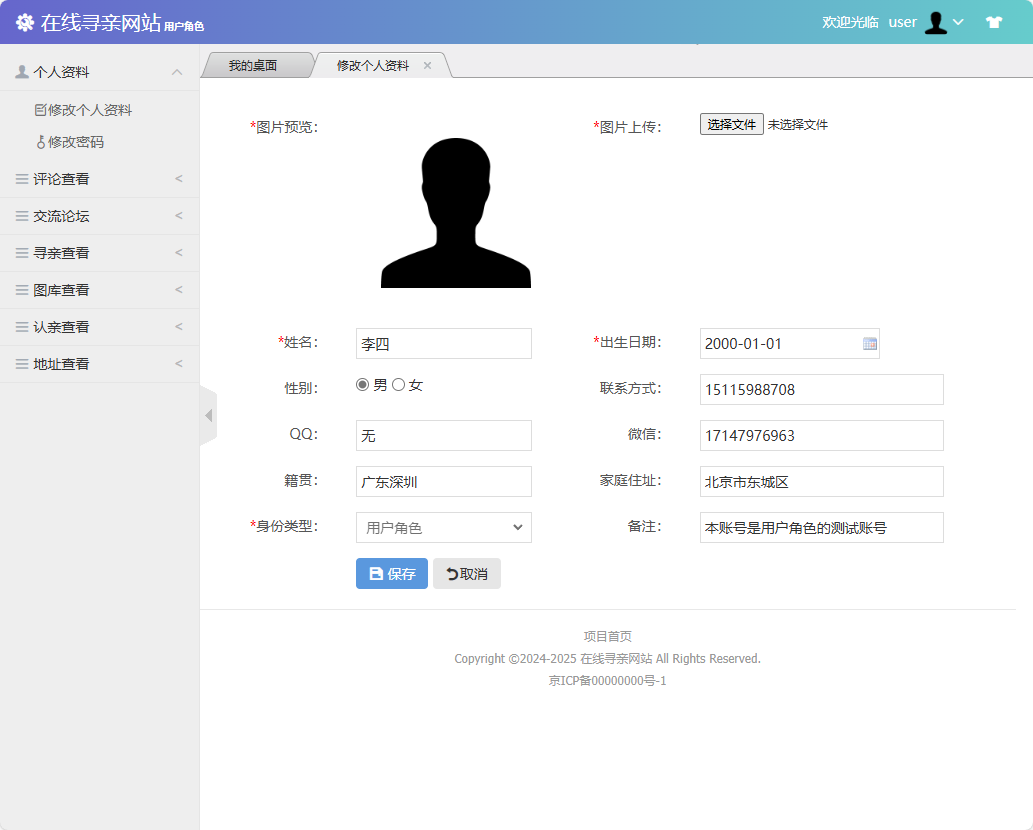This screenshot has height=830, width=1033.
Task: Click the 保存 save button
Action: pos(391,573)
